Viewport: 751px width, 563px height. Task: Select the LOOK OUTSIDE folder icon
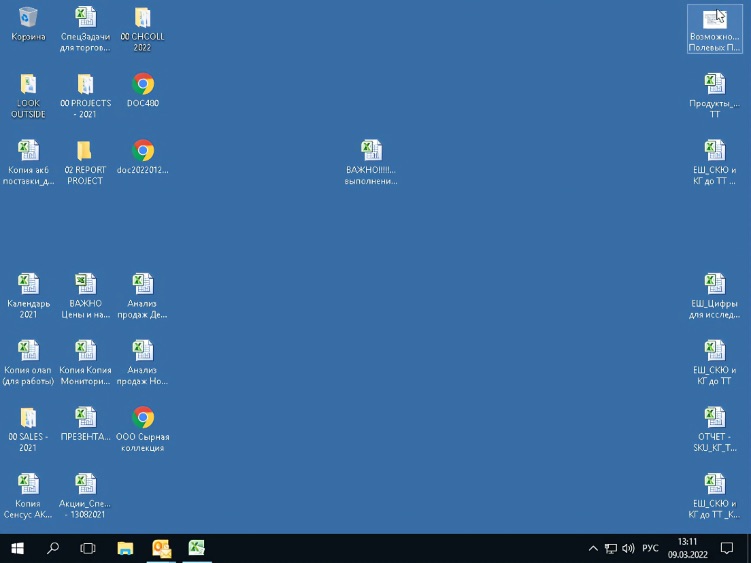[x=28, y=85]
